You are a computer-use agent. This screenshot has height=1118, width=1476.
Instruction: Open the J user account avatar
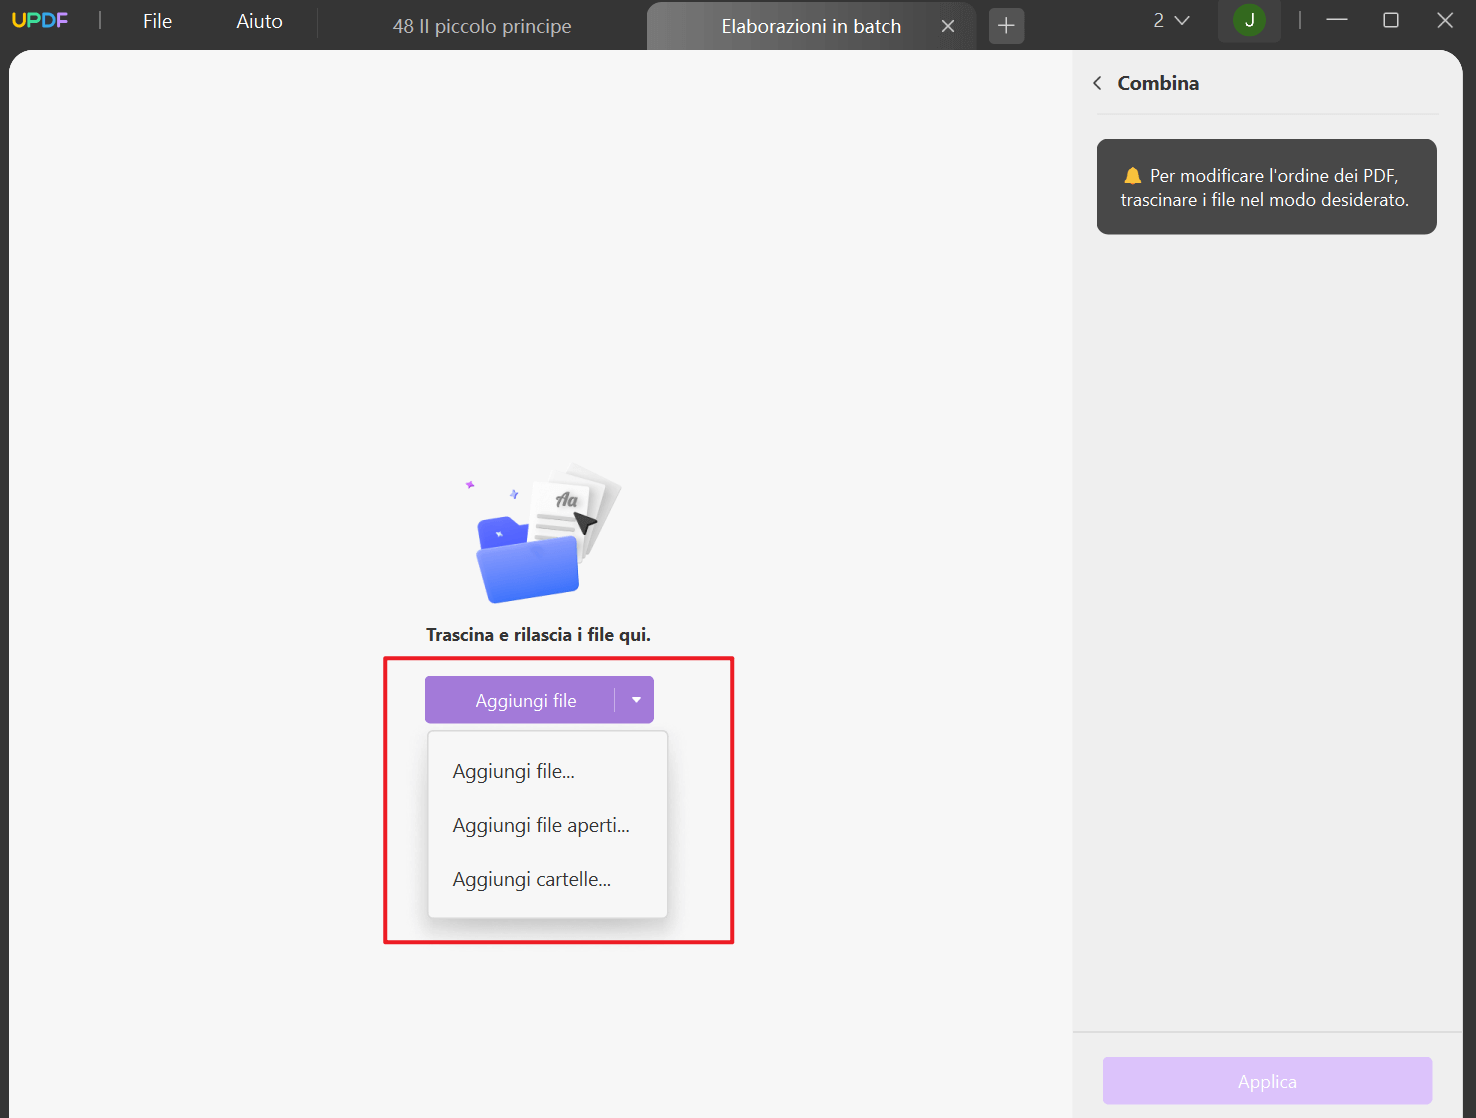(x=1249, y=20)
